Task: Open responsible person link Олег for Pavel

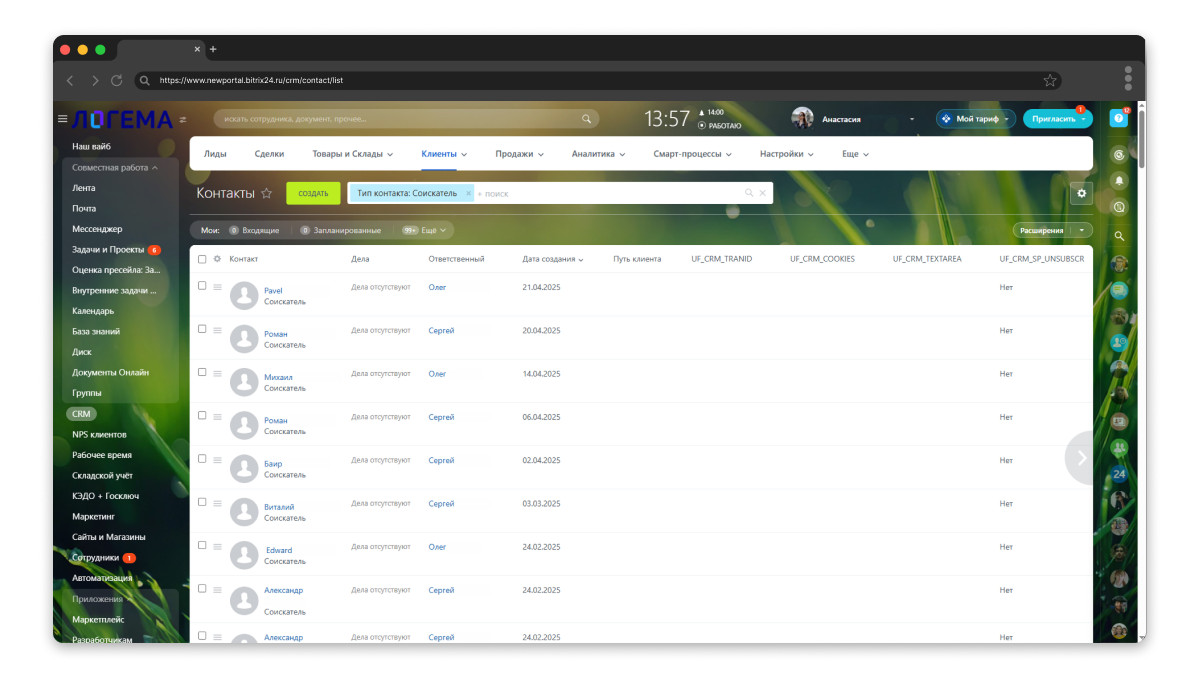Action: [437, 287]
